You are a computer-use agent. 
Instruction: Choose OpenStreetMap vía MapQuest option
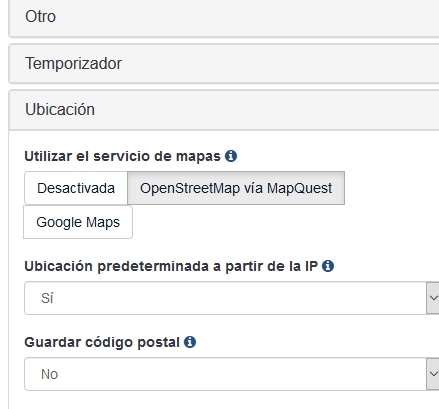pyautogui.click(x=236, y=188)
